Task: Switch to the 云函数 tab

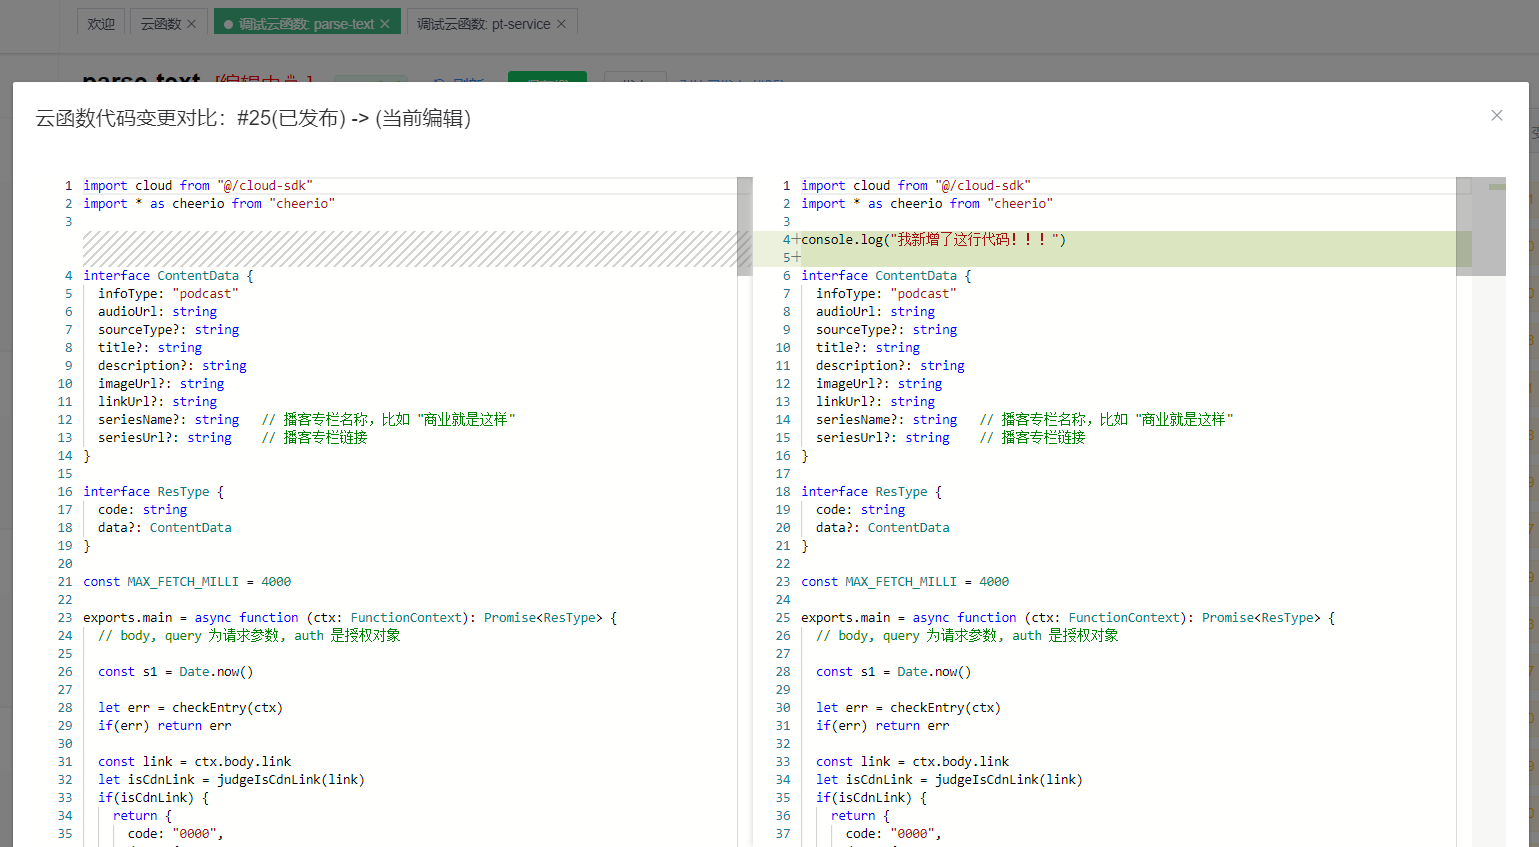Action: click(x=160, y=24)
